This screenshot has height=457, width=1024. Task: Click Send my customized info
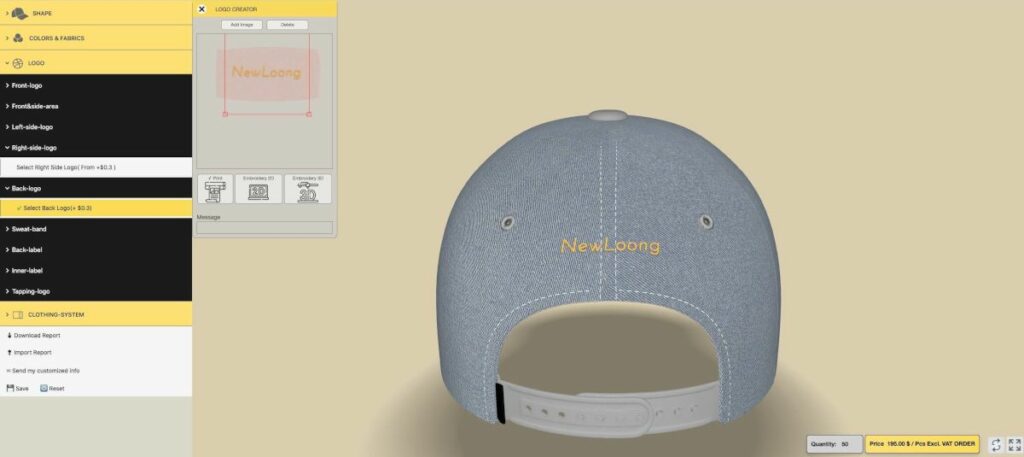pyautogui.click(x=43, y=371)
